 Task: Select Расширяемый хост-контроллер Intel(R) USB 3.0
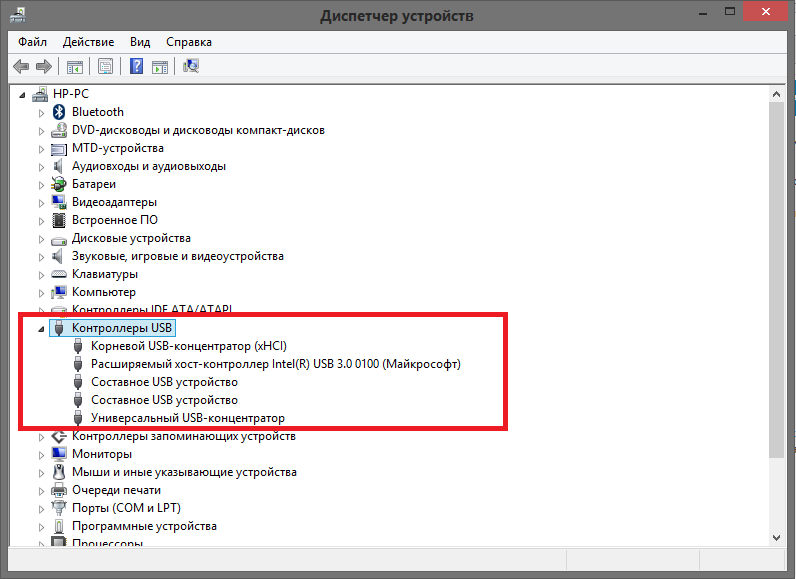276,364
